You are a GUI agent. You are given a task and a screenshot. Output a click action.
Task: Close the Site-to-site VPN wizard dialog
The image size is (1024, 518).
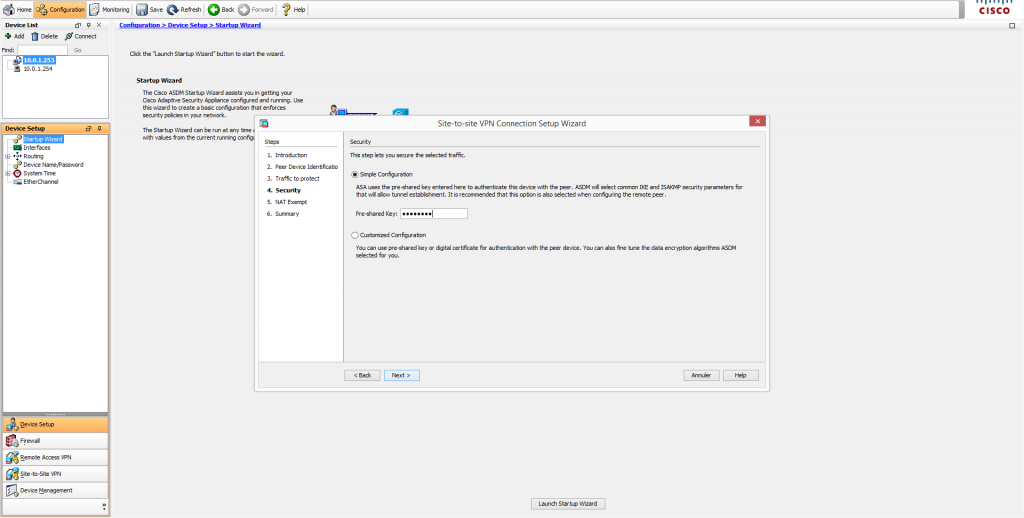pos(758,121)
